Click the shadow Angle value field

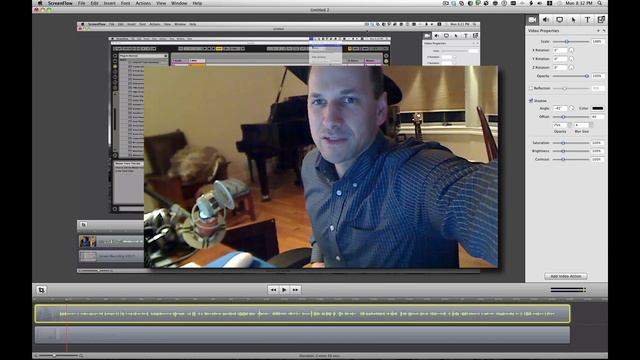tap(560, 108)
